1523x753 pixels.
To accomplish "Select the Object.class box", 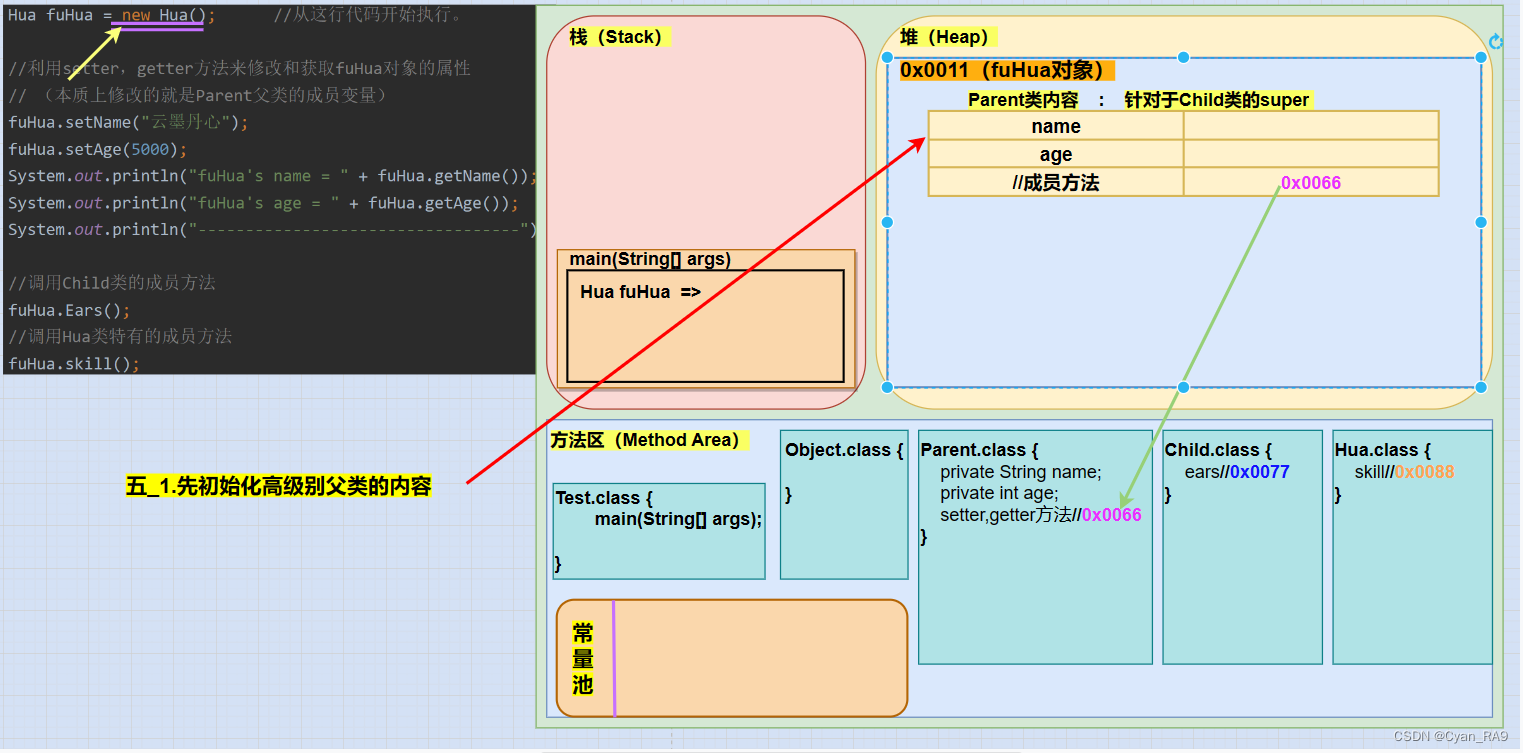I will pyautogui.click(x=843, y=505).
